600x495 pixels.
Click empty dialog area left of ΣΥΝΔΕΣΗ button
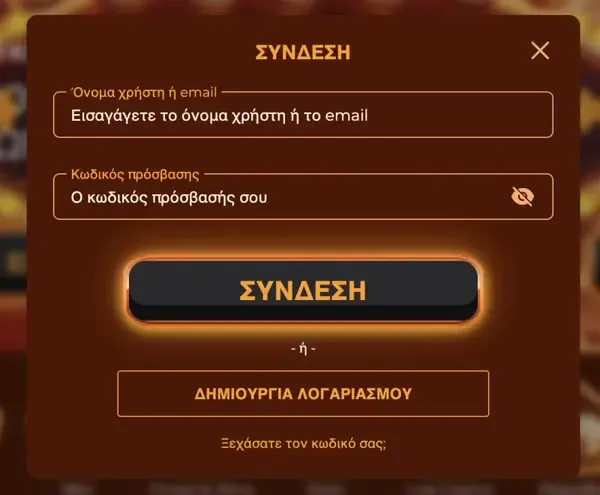pos(77,291)
